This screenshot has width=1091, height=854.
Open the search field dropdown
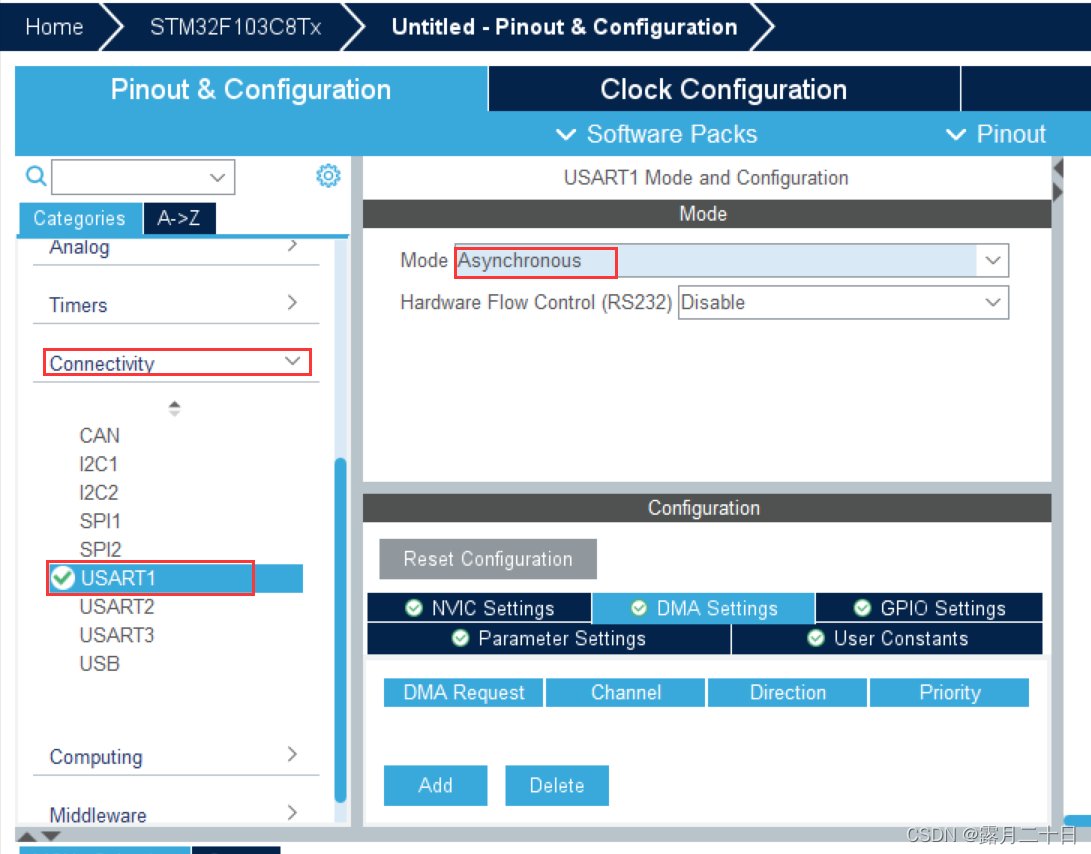(218, 177)
